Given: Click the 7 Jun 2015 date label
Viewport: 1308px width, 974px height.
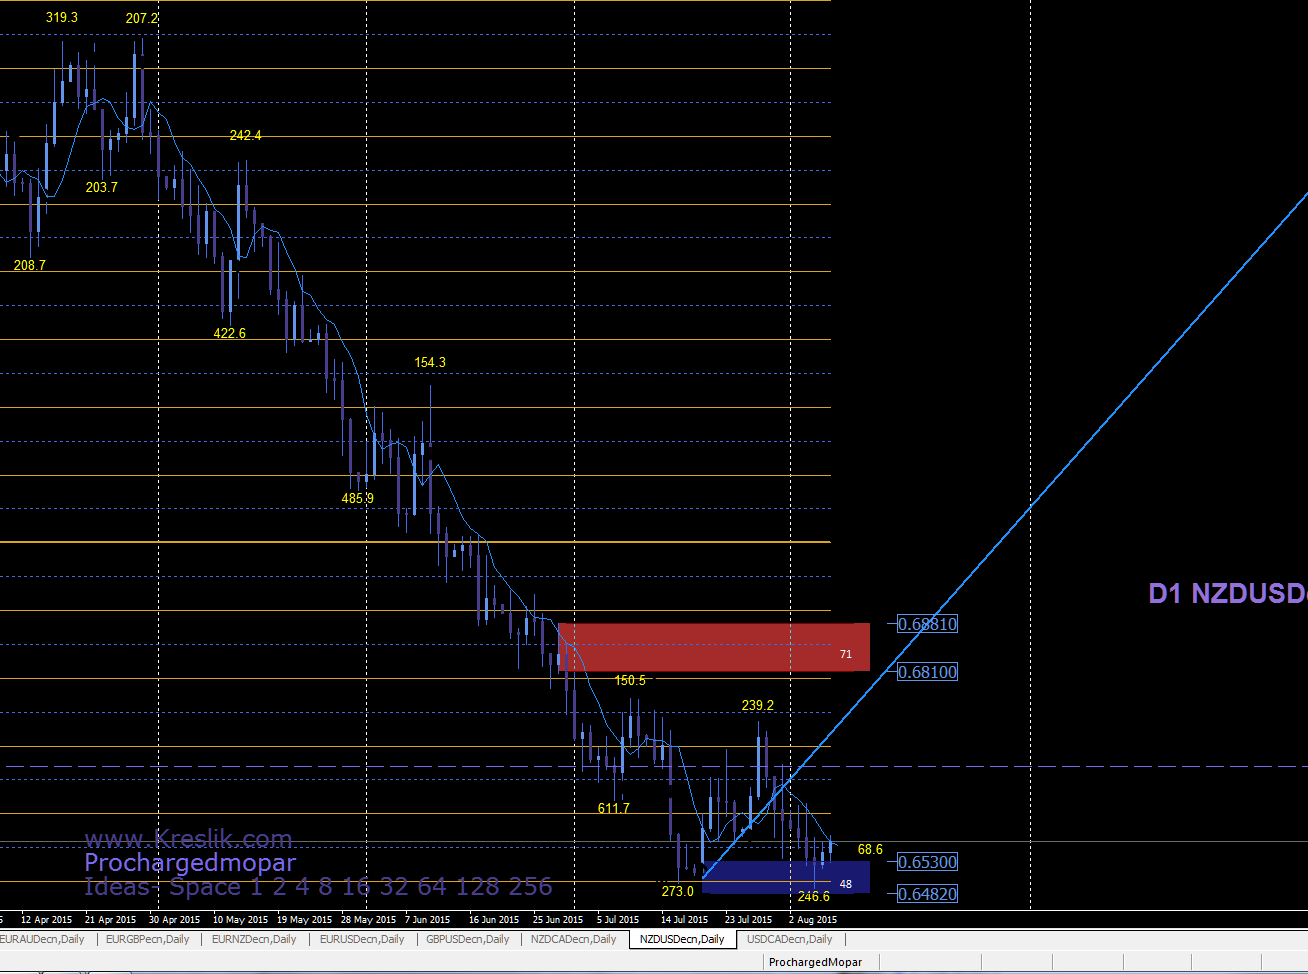Looking at the screenshot, I should pyautogui.click(x=427, y=919).
